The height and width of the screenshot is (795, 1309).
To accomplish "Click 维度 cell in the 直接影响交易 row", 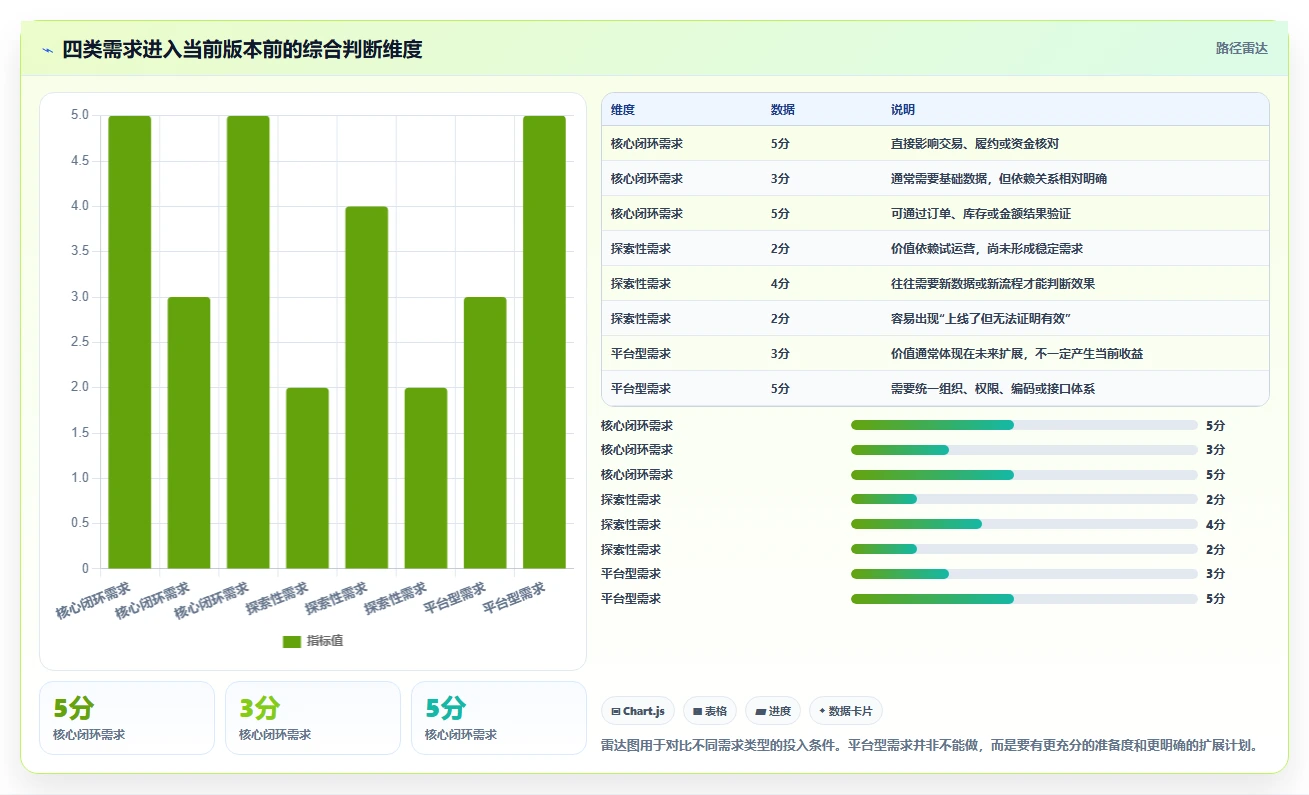I will [x=647, y=144].
